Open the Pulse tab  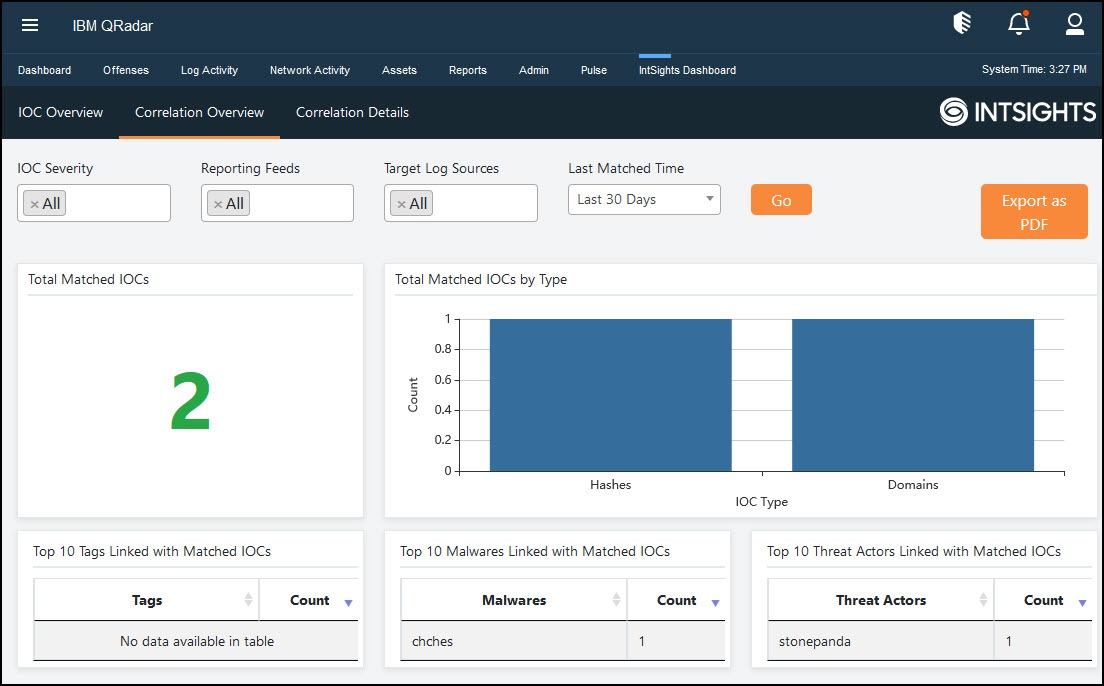coord(594,70)
